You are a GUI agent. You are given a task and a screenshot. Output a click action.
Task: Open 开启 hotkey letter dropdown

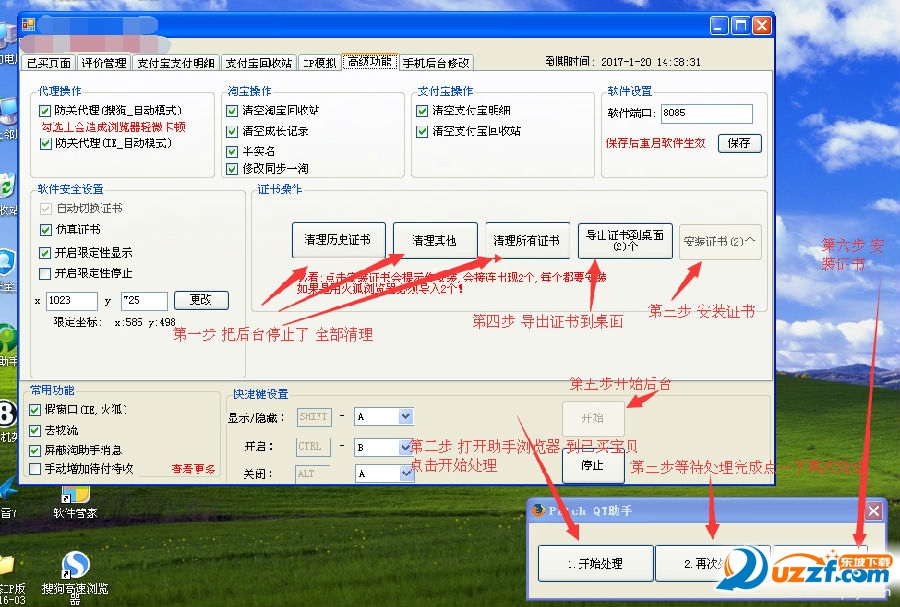click(x=406, y=447)
